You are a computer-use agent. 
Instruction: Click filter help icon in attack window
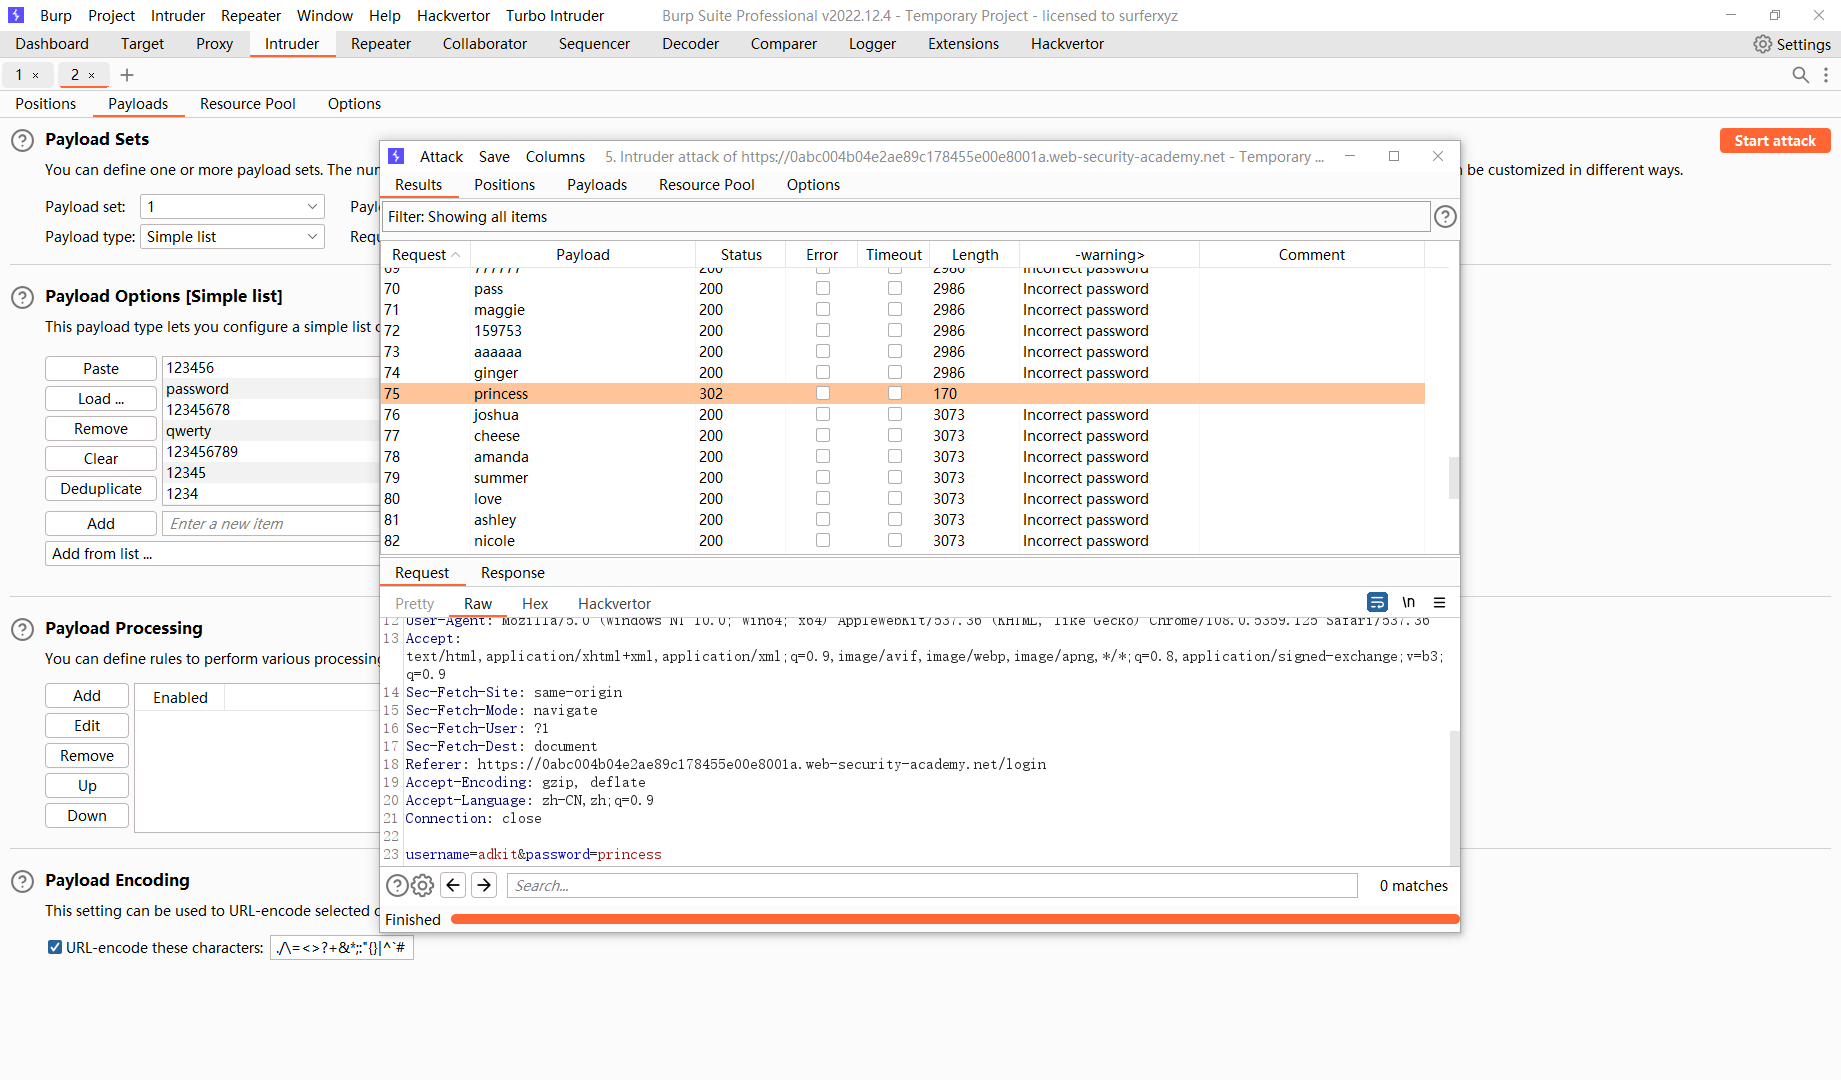(x=1445, y=217)
